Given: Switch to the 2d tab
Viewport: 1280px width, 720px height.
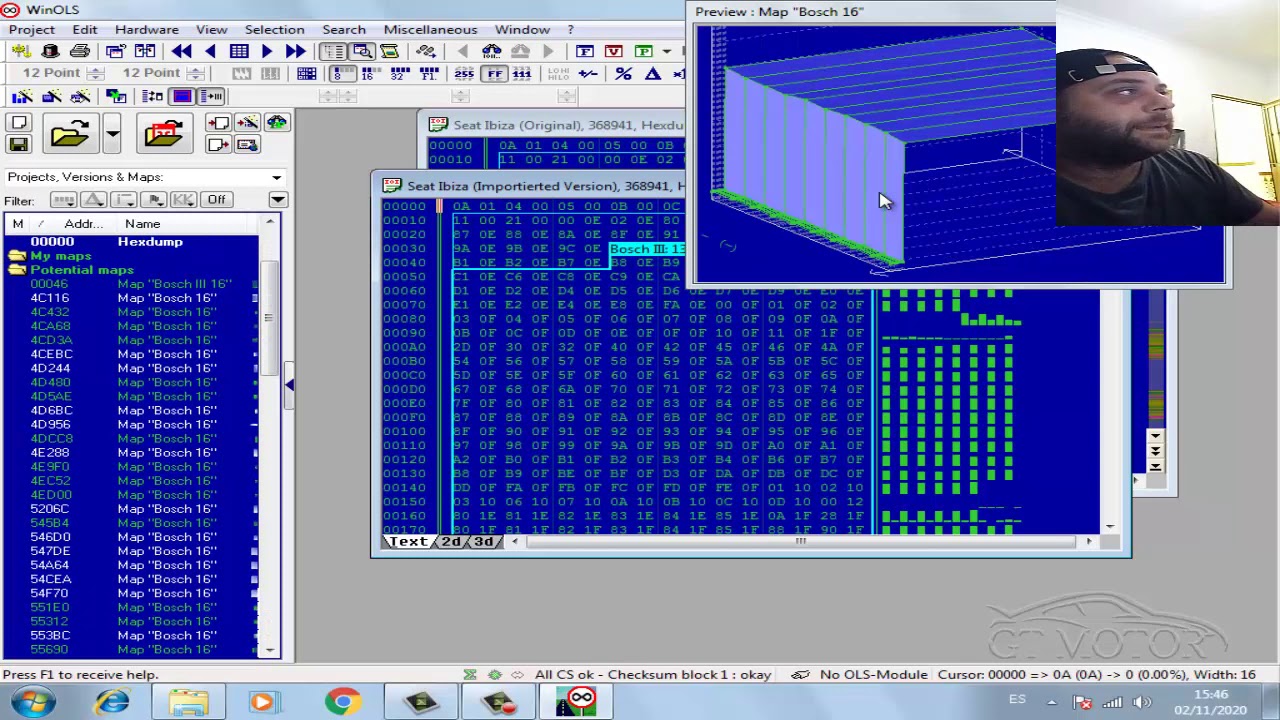Looking at the screenshot, I should coord(451,542).
